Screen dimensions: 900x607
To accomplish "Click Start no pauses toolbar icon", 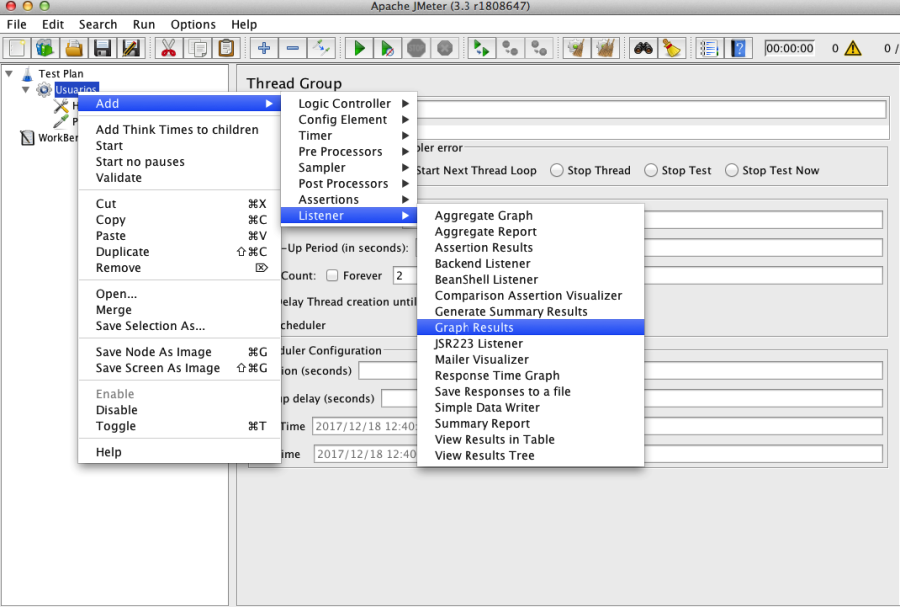I will click(388, 48).
